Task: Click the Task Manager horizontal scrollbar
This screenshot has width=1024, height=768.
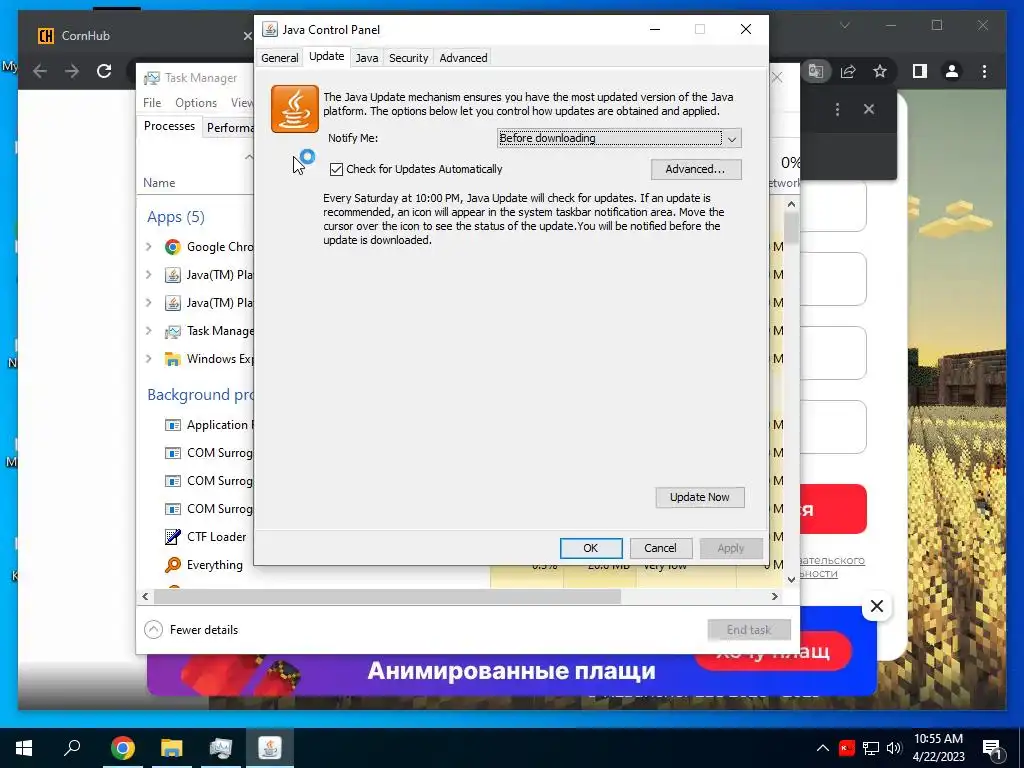Action: [x=387, y=596]
